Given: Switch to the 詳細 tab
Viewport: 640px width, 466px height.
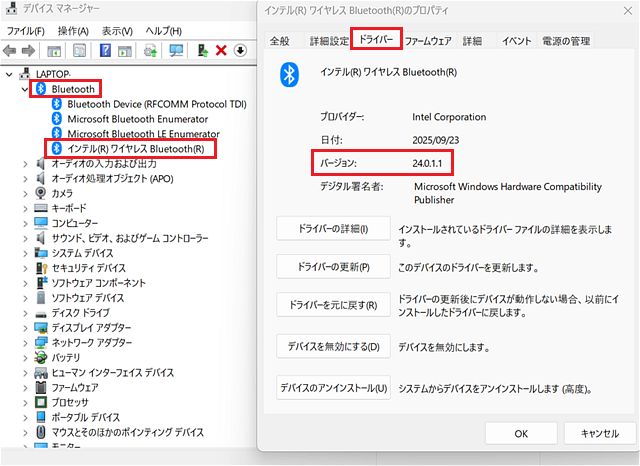Looking at the screenshot, I should [472, 41].
